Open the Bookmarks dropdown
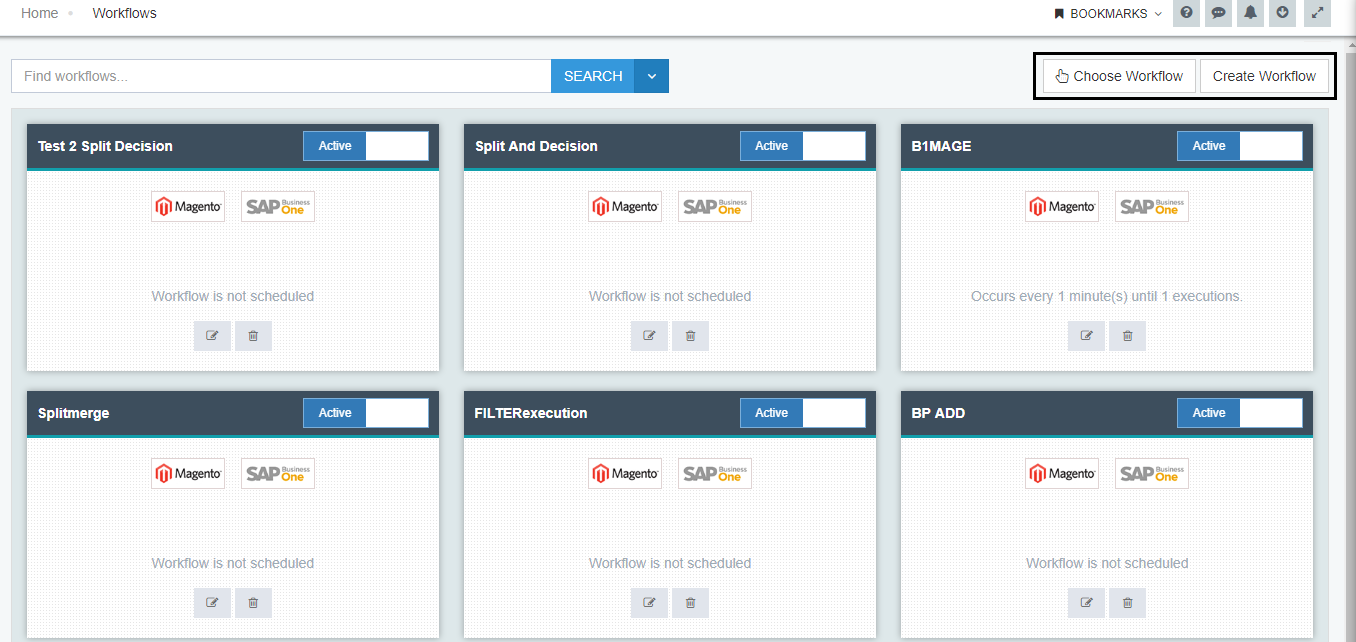Screen dimensions: 1356x642 pyautogui.click(x=1108, y=14)
